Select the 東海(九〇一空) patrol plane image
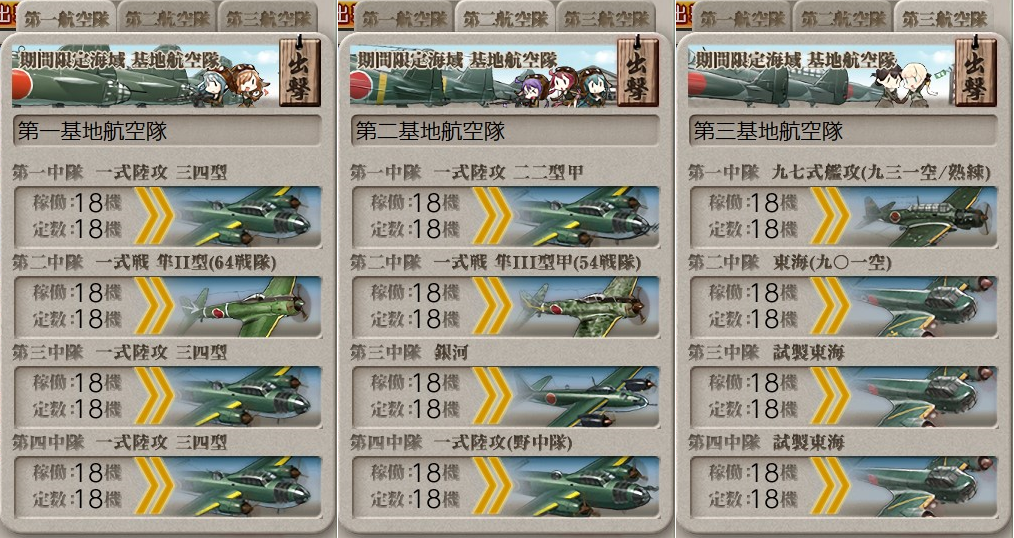The width and height of the screenshot is (1014, 538). coord(925,307)
